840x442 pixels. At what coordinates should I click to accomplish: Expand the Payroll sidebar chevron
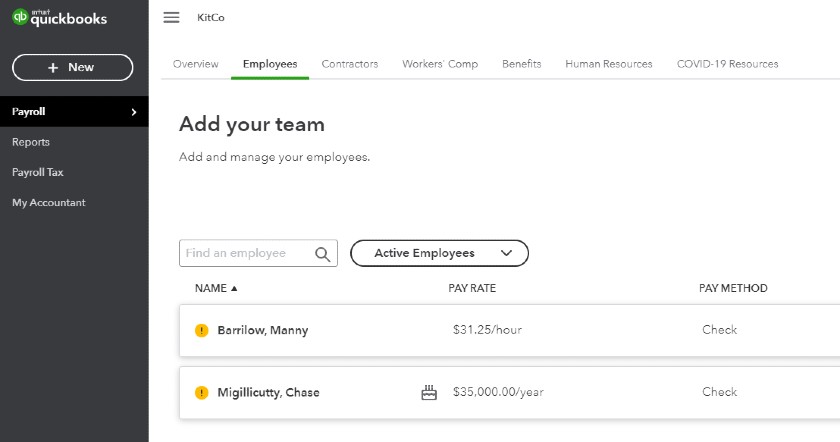pyautogui.click(x=134, y=112)
